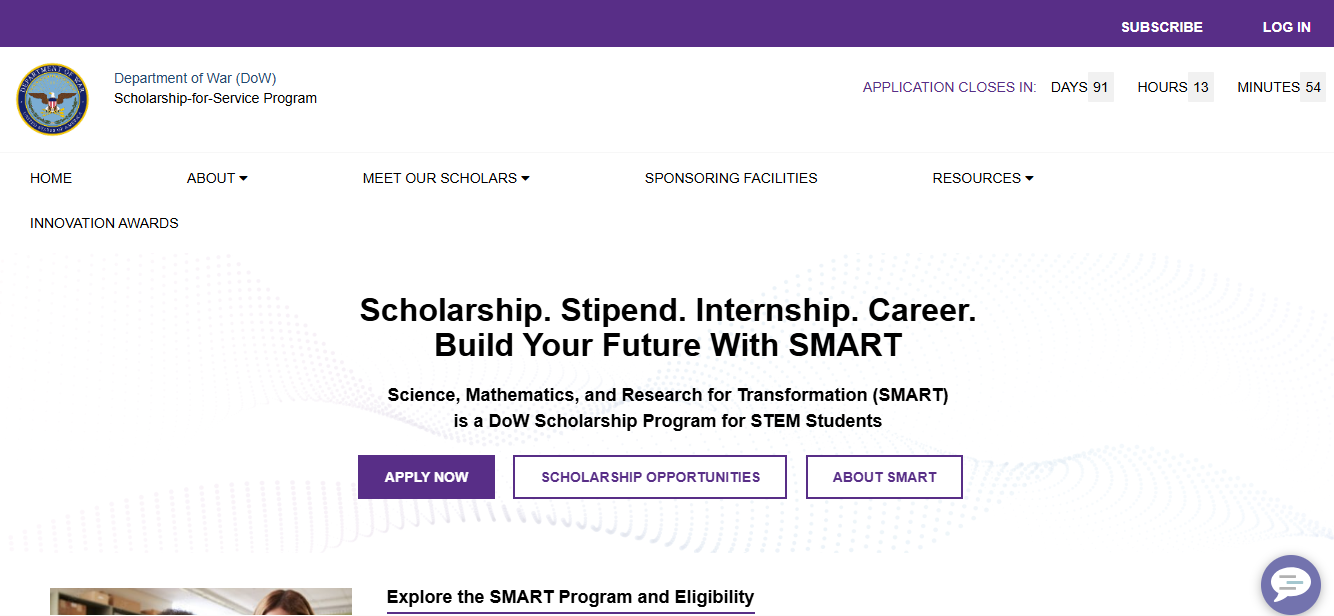1334x616 pixels.
Task: Click the MINUTES countdown value box
Action: click(1313, 87)
